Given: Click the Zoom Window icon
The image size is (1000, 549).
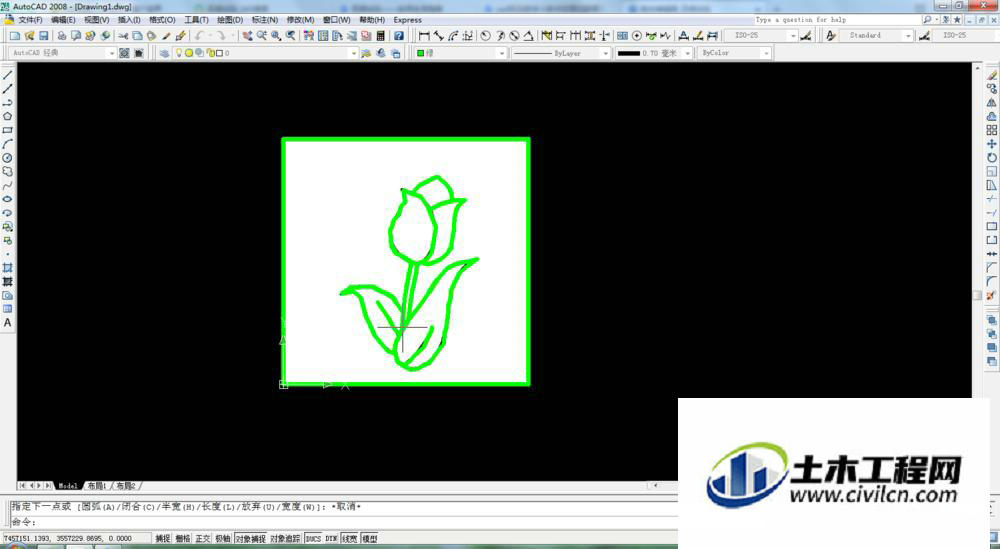Looking at the screenshot, I should 276,36.
